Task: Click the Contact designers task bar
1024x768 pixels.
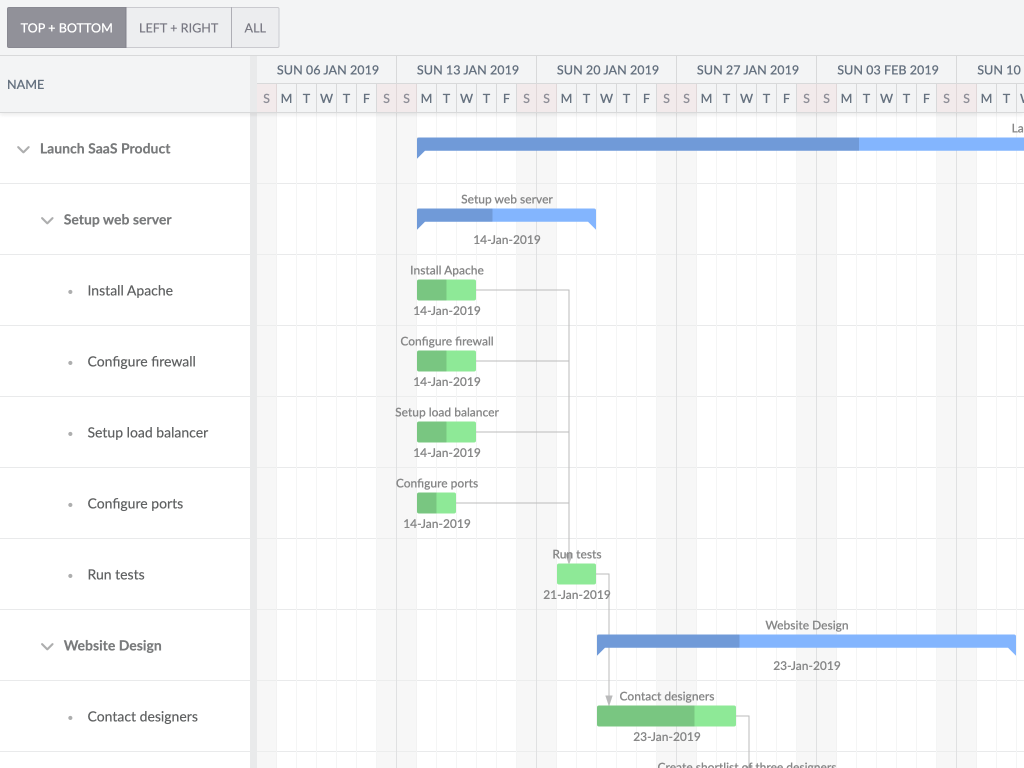Action: click(666, 716)
